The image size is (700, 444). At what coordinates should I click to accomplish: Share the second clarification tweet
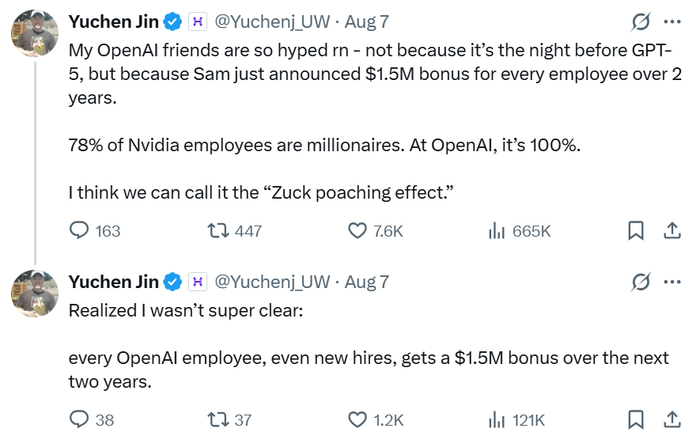(x=671, y=420)
